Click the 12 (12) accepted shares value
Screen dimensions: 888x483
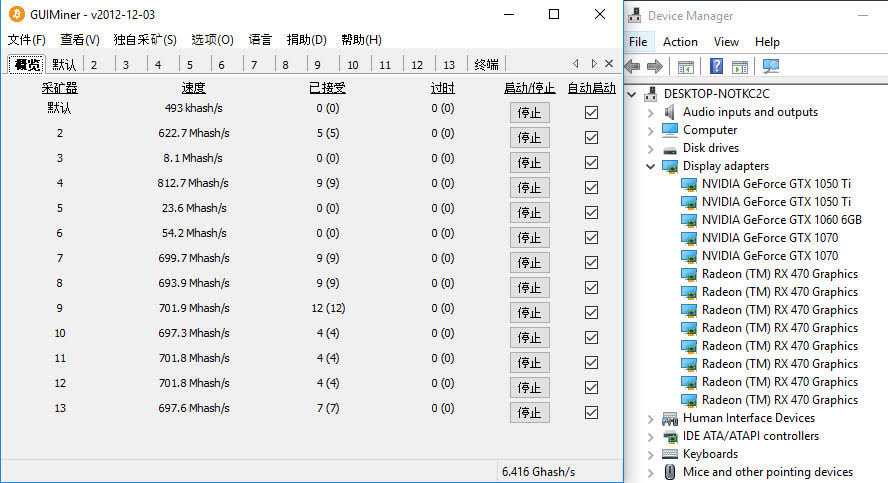pyautogui.click(x=328, y=308)
